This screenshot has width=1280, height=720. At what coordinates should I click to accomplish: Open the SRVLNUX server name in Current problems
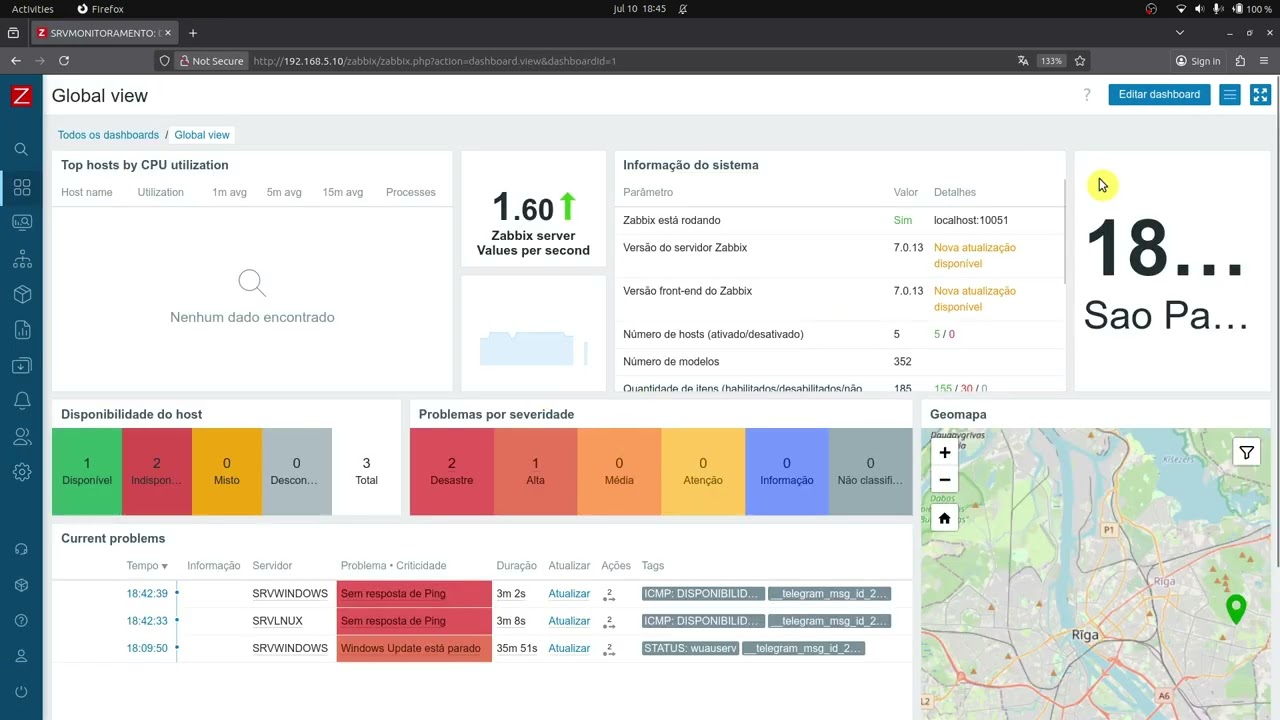point(277,621)
